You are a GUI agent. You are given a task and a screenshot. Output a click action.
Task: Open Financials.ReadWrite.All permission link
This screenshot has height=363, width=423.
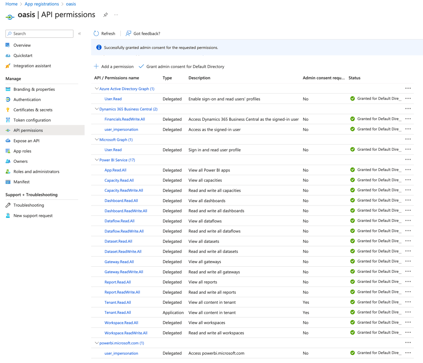tap(125, 119)
